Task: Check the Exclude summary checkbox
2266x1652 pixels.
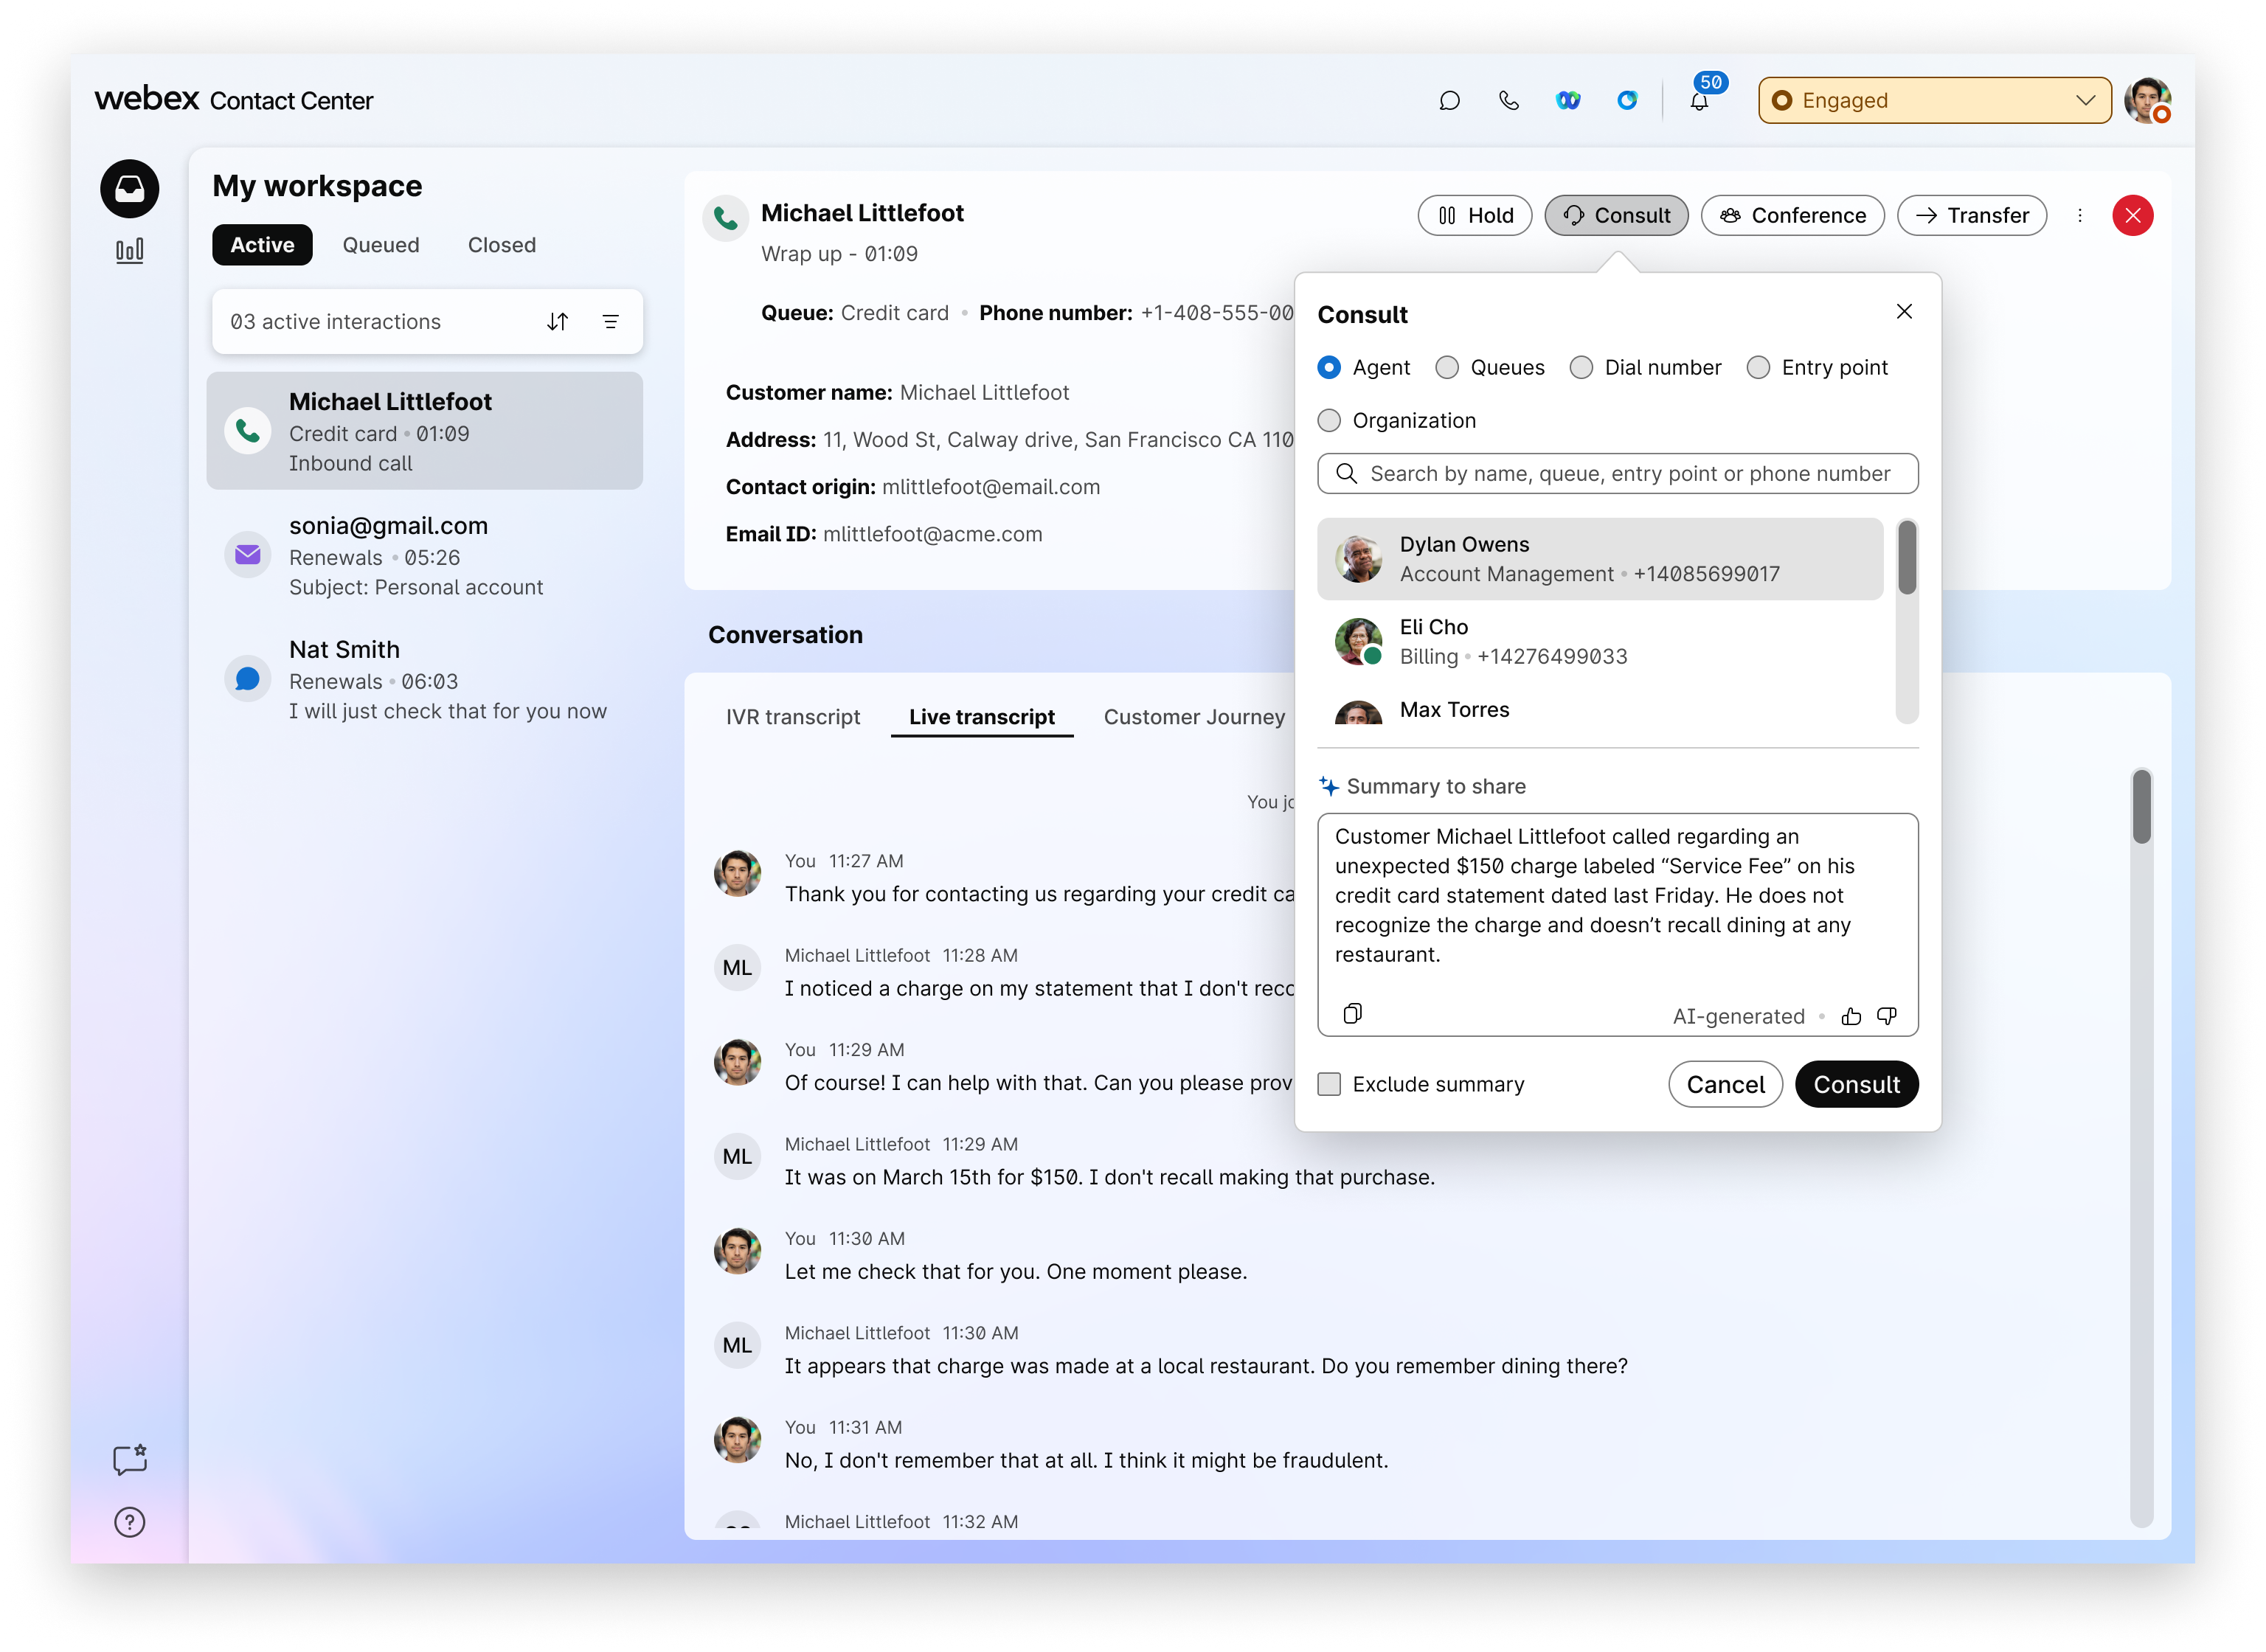Action: [1329, 1084]
